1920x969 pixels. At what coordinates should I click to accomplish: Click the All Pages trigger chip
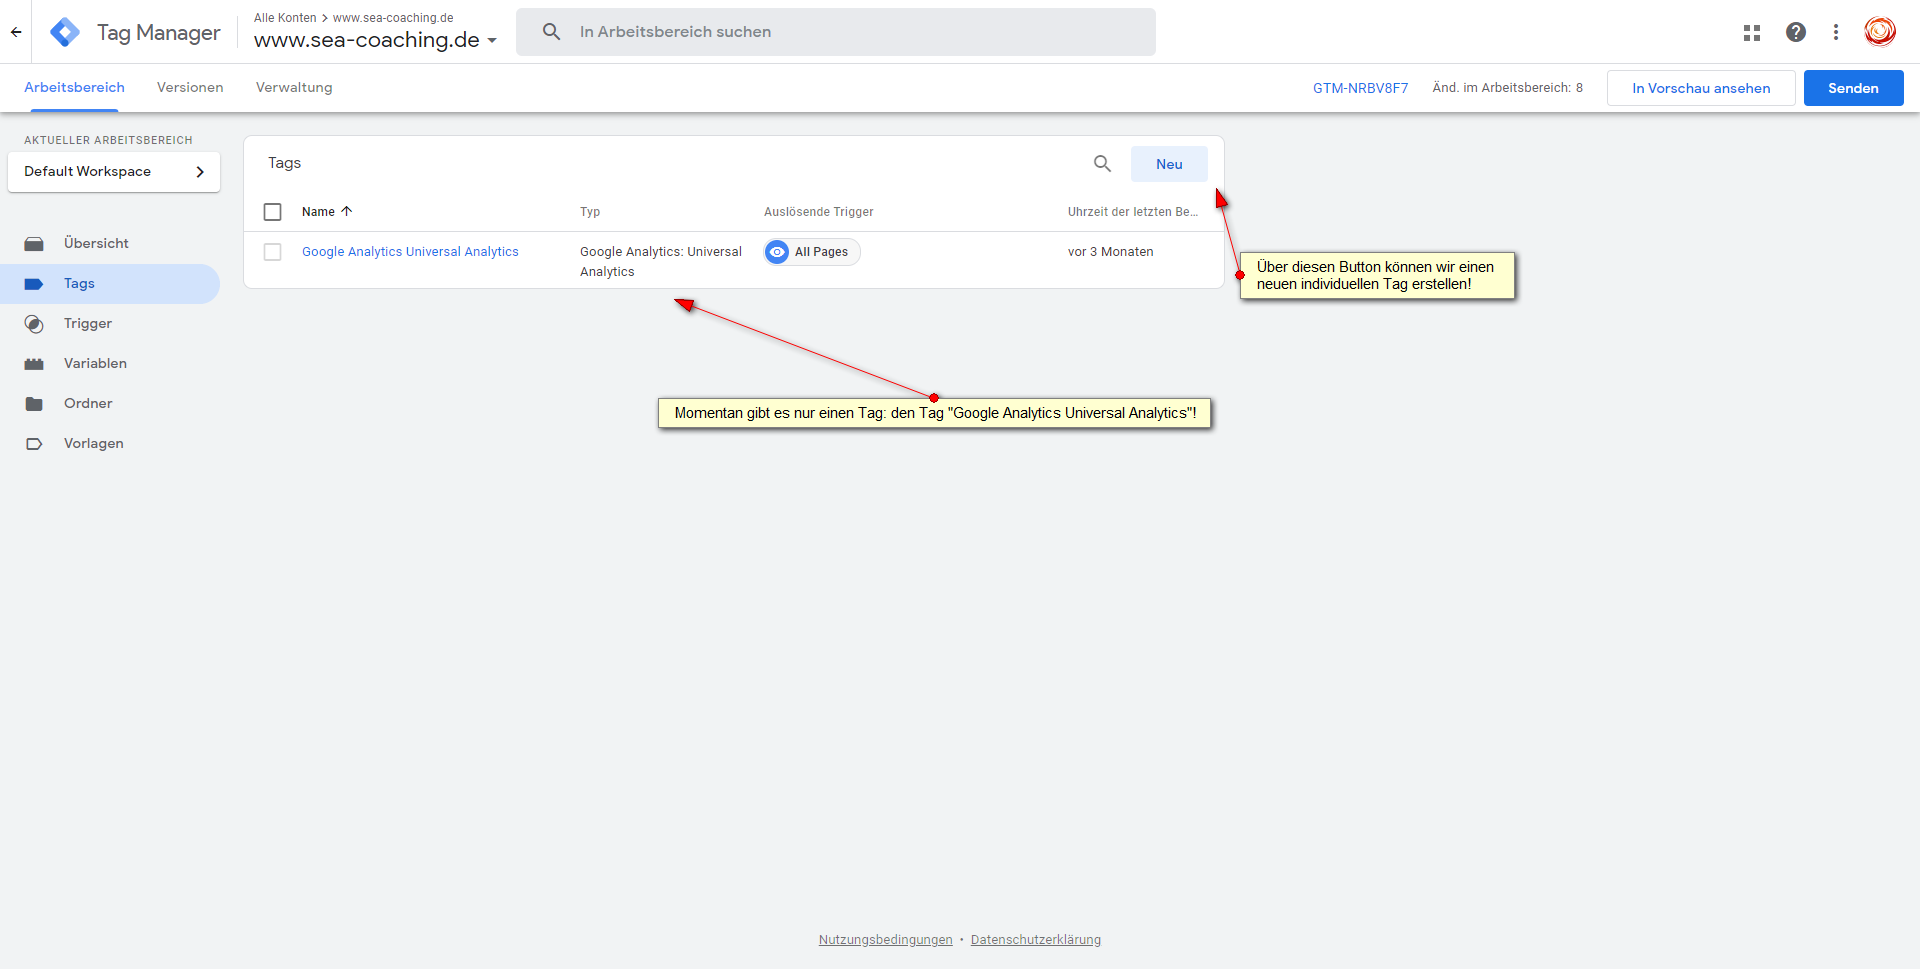coord(812,252)
